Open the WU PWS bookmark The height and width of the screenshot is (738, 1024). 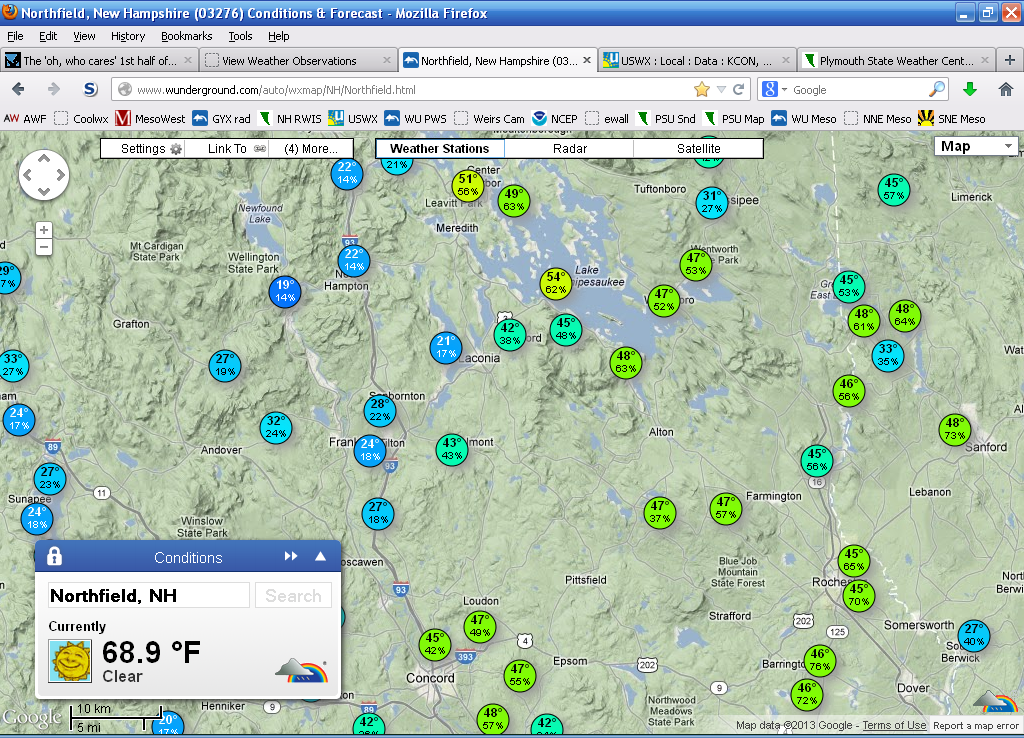coord(415,119)
